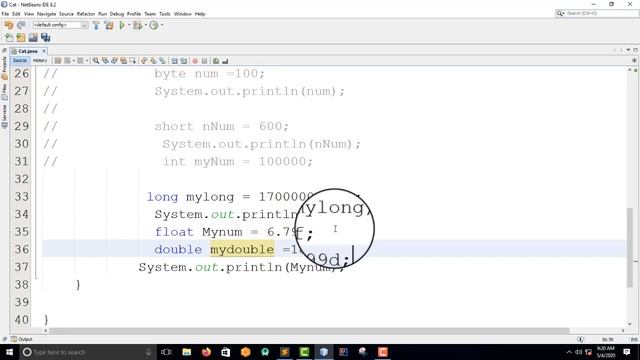Open the Projects side panel

[x=4, y=68]
